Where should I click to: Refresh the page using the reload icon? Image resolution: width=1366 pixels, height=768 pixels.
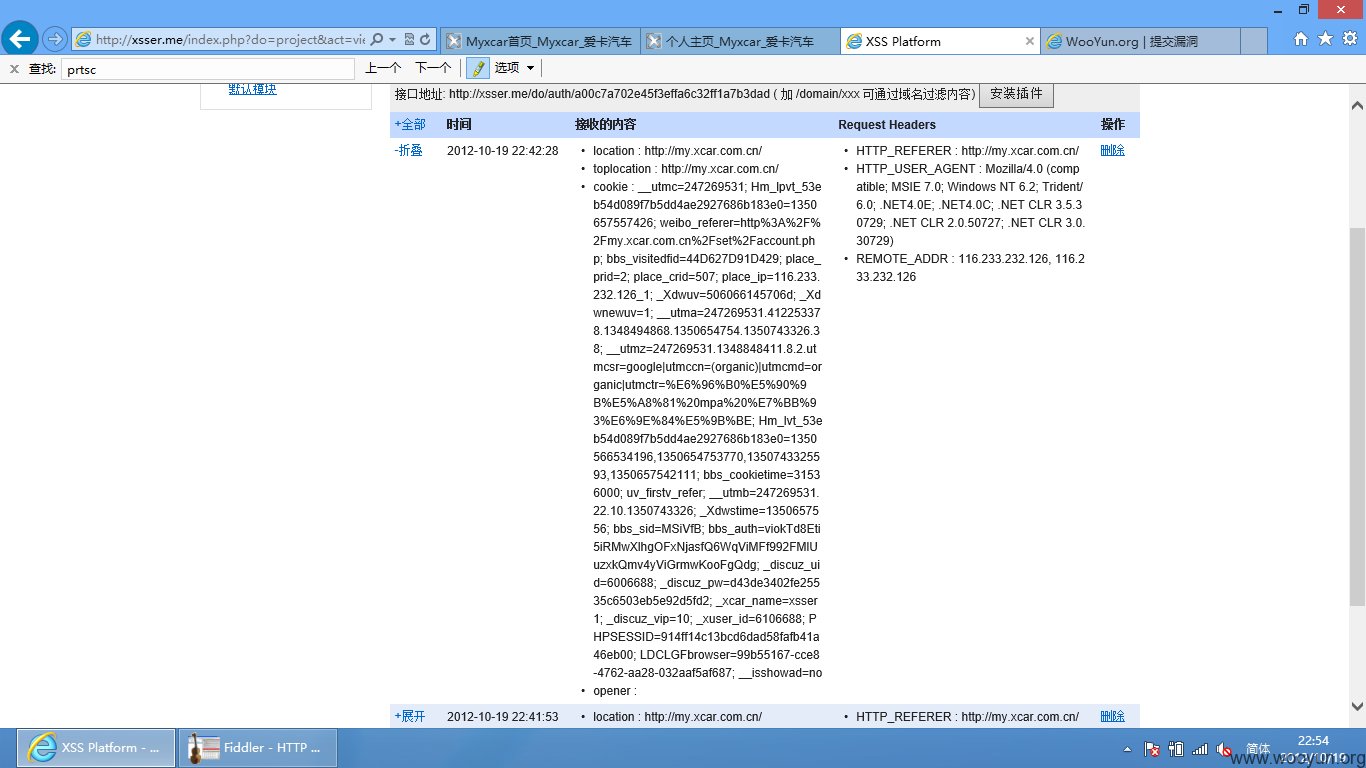[x=425, y=40]
